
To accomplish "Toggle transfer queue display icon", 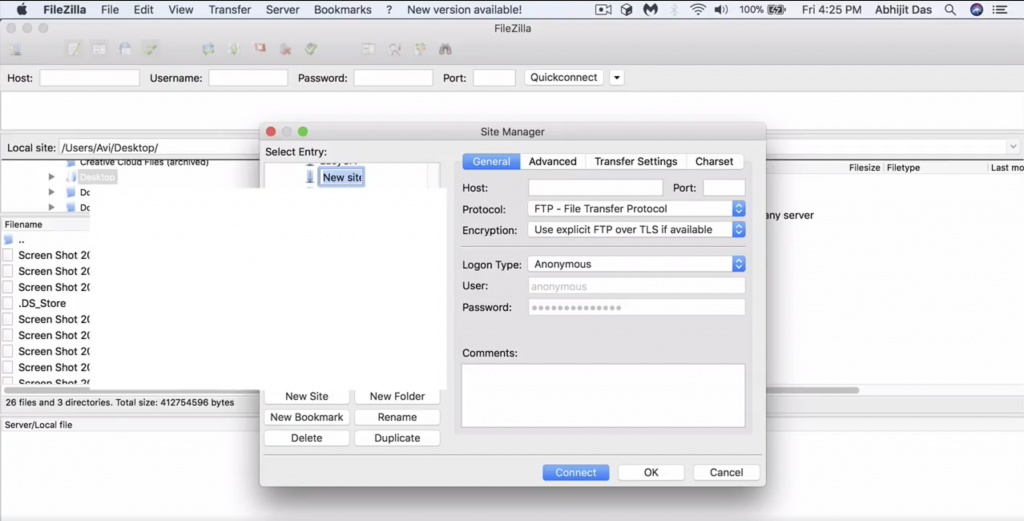I will pos(150,50).
